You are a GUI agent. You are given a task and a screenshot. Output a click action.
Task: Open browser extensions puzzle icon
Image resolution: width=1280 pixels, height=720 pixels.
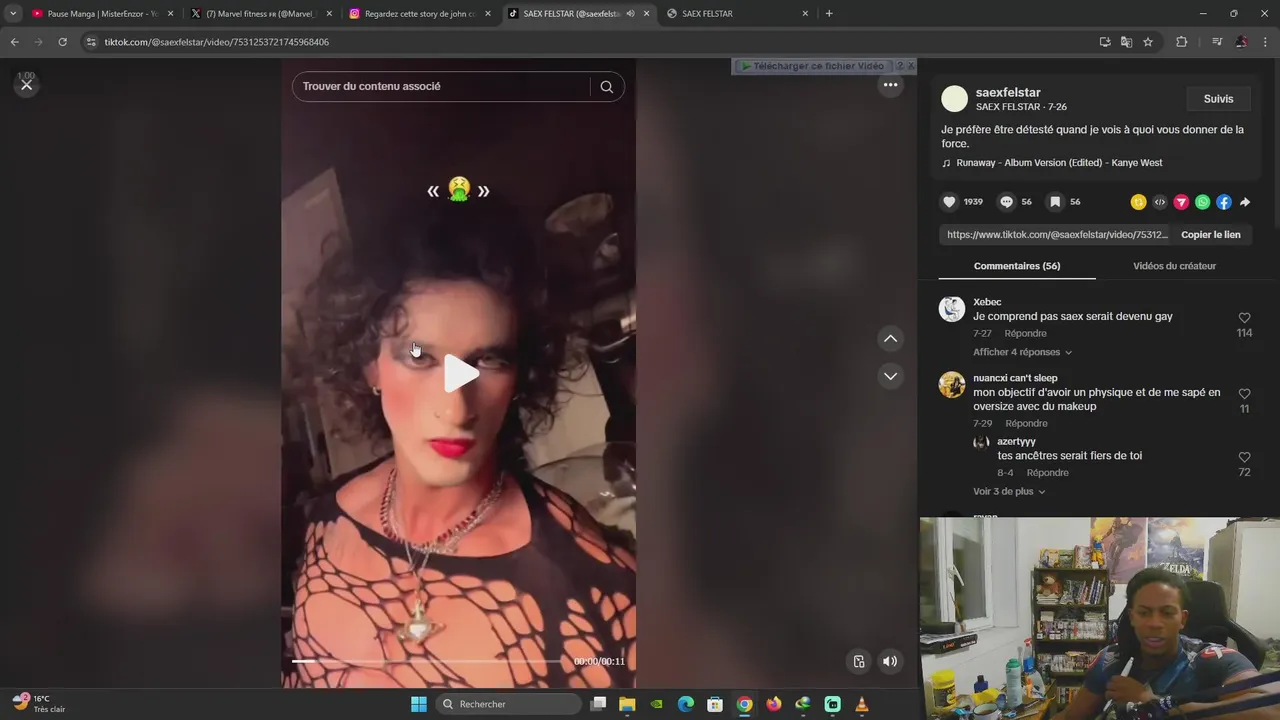click(x=1181, y=42)
